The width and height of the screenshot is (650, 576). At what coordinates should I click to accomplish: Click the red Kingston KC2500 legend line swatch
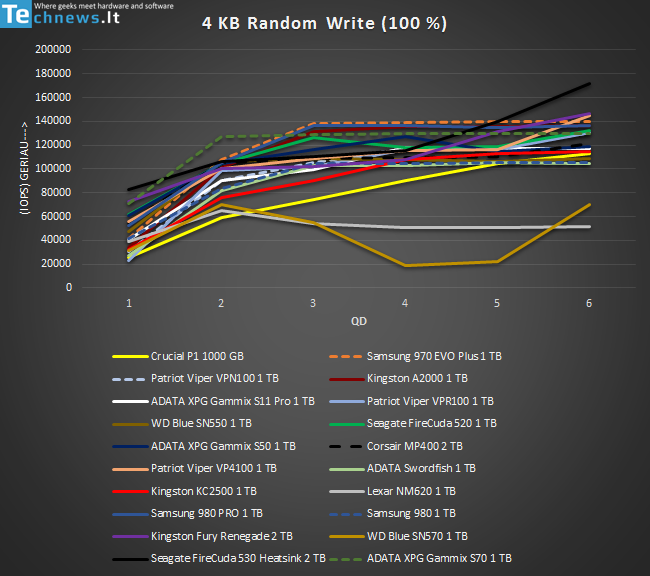pyautogui.click(x=130, y=491)
